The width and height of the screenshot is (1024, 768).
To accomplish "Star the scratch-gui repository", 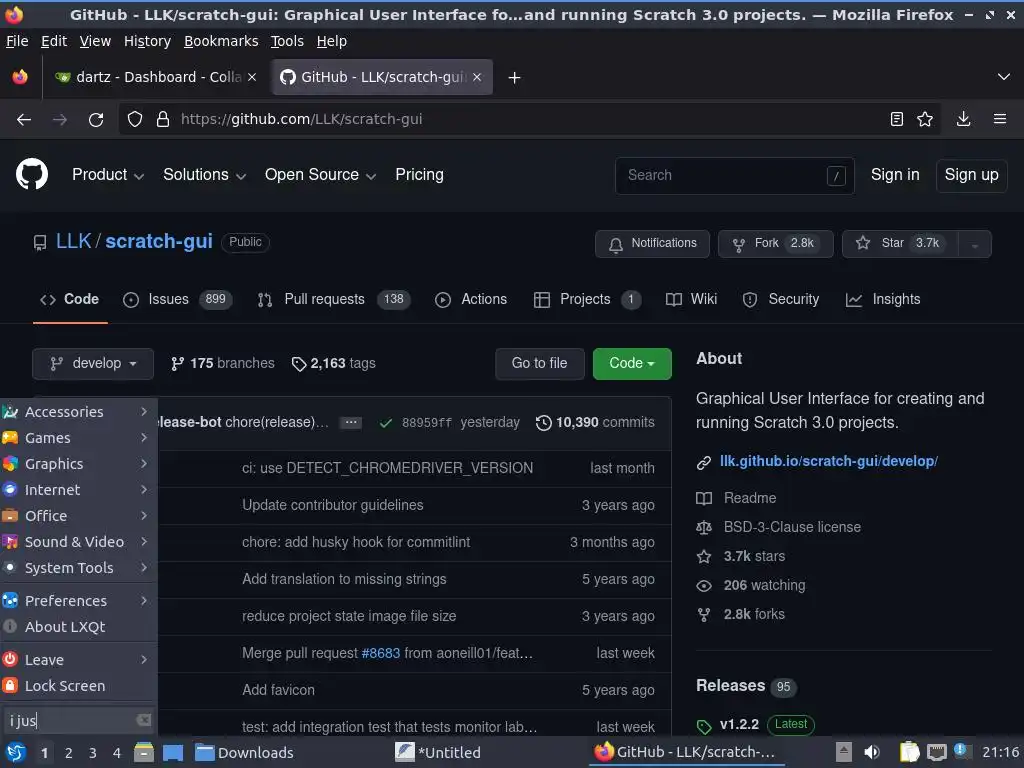I will [900, 244].
